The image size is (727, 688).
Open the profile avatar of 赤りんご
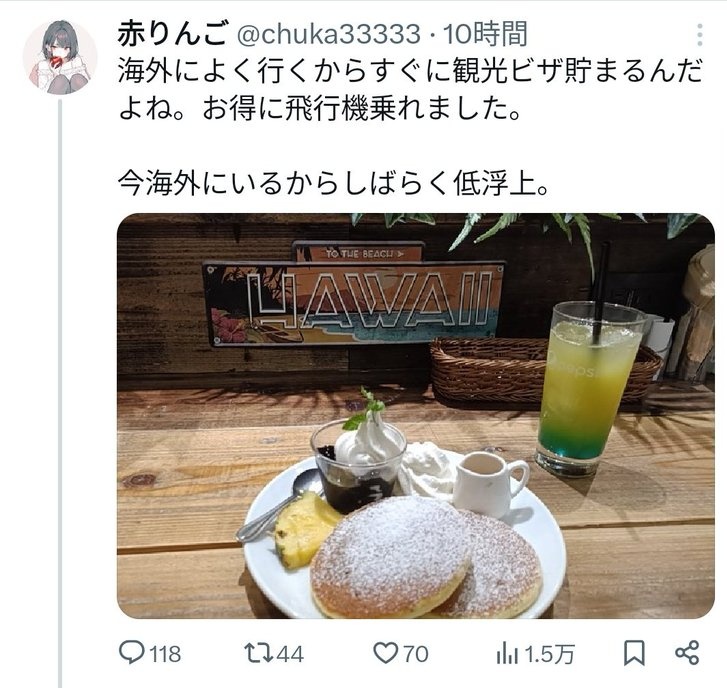coord(60,57)
